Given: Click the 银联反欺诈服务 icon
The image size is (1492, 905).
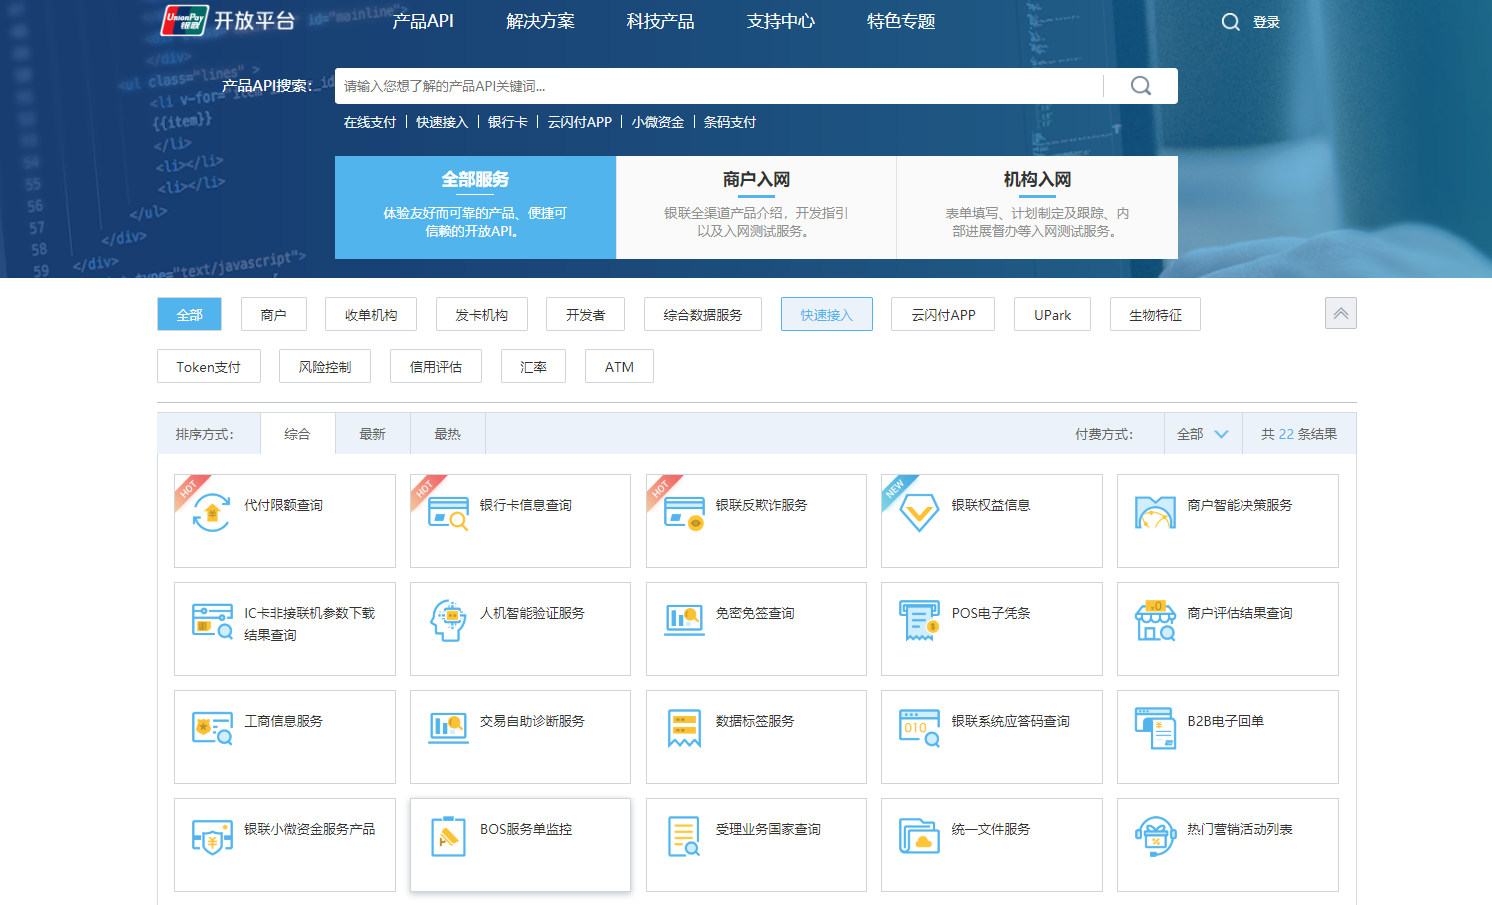Looking at the screenshot, I should coord(684,513).
